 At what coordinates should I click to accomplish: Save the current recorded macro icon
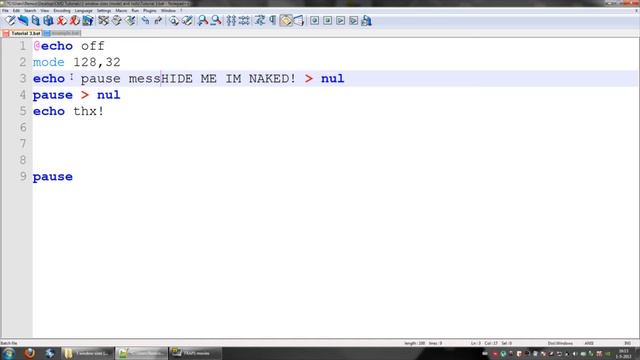click(x=367, y=20)
